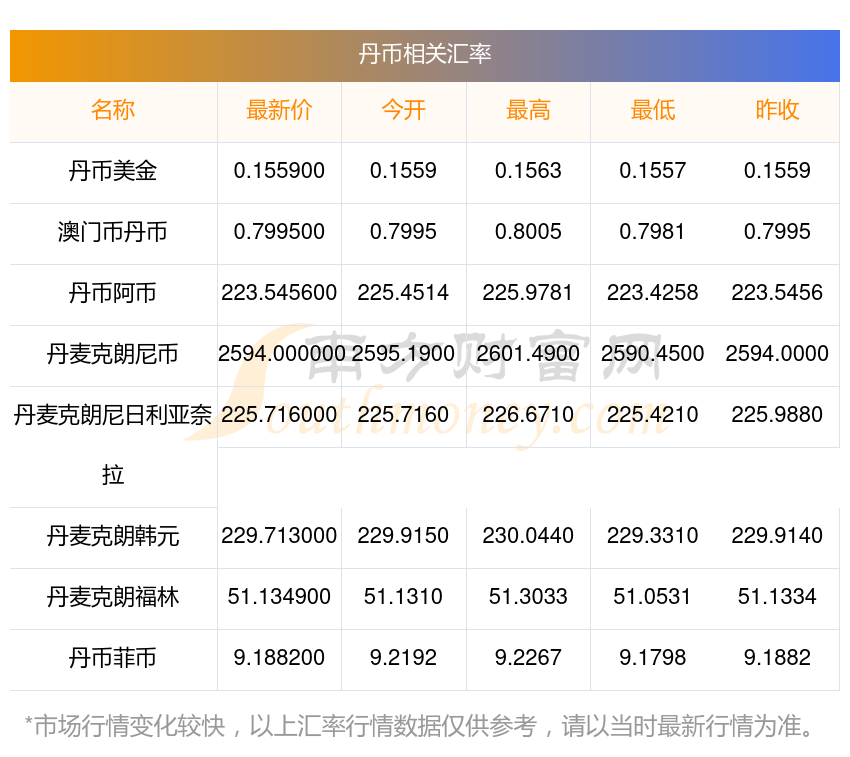
Task: Select the 最低 column header
Action: [652, 110]
